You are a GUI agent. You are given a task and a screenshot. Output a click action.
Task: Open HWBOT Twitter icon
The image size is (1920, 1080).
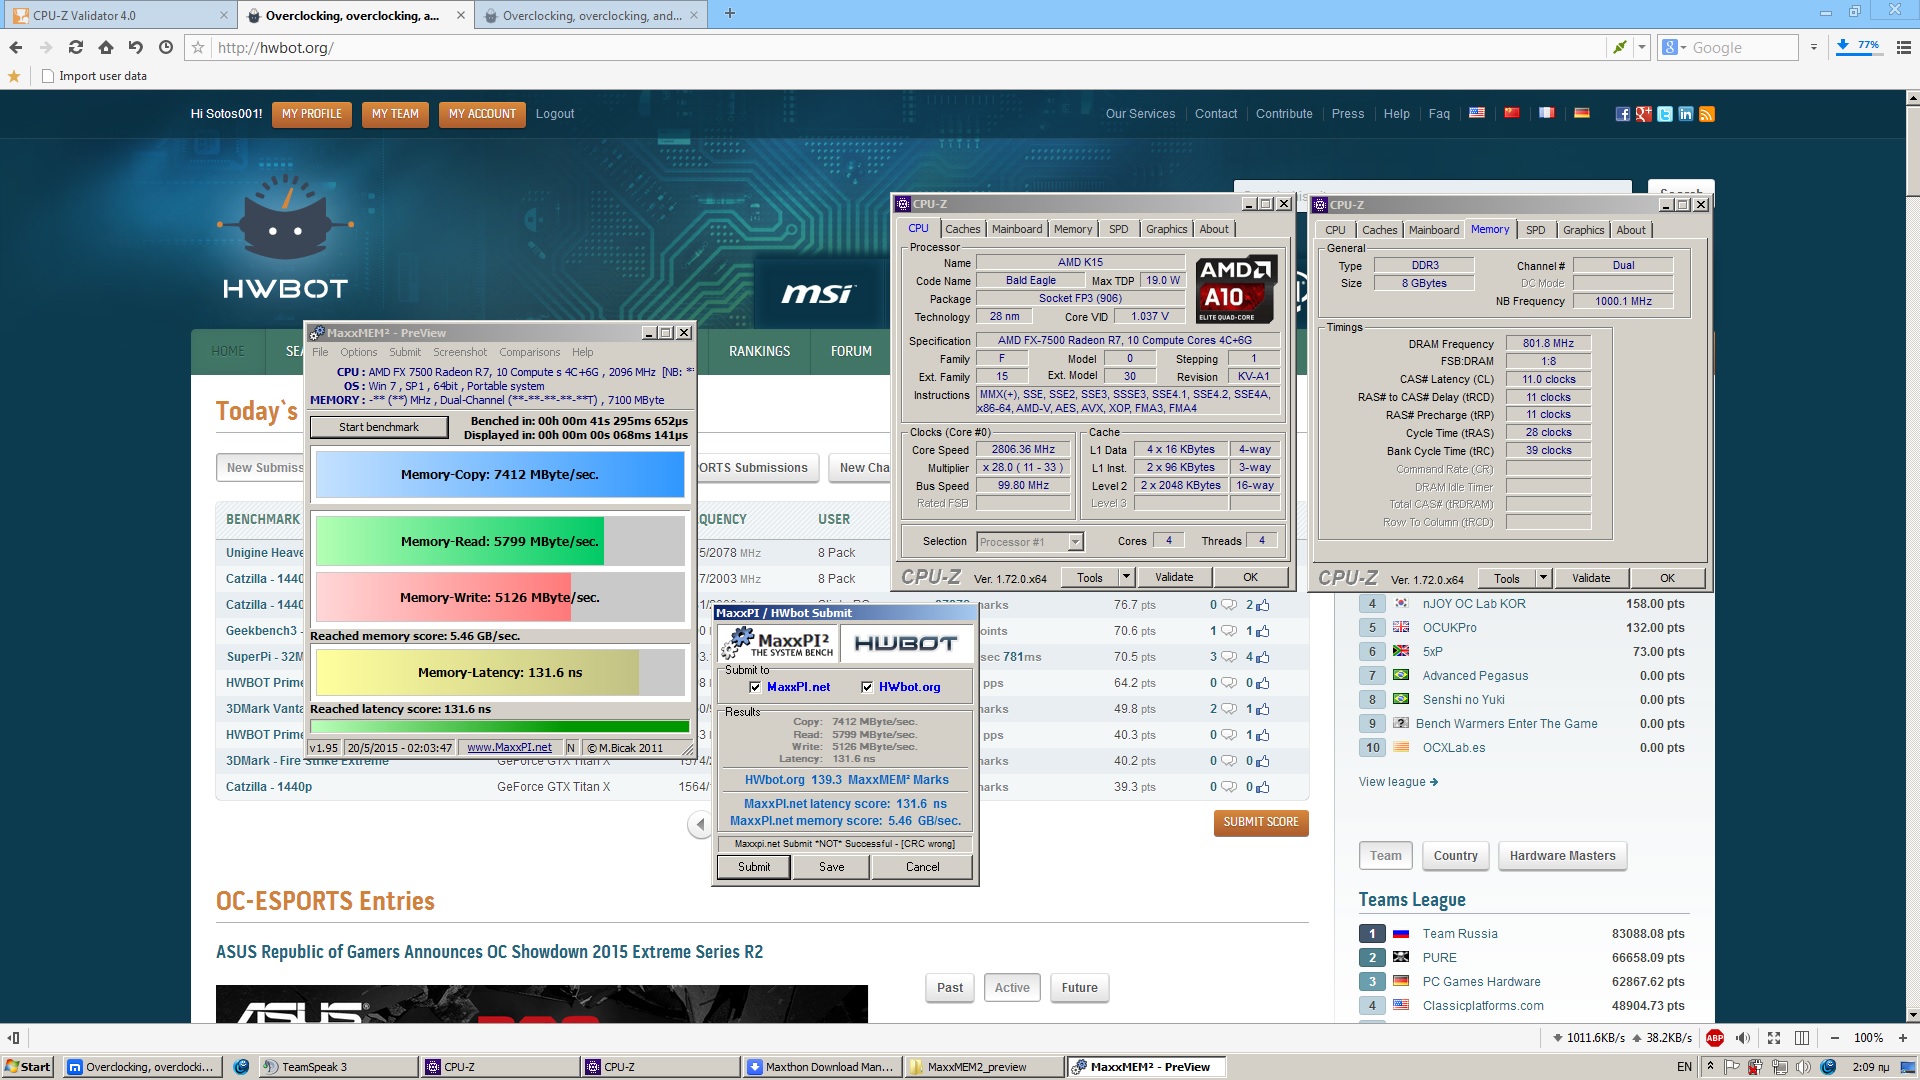point(1665,114)
